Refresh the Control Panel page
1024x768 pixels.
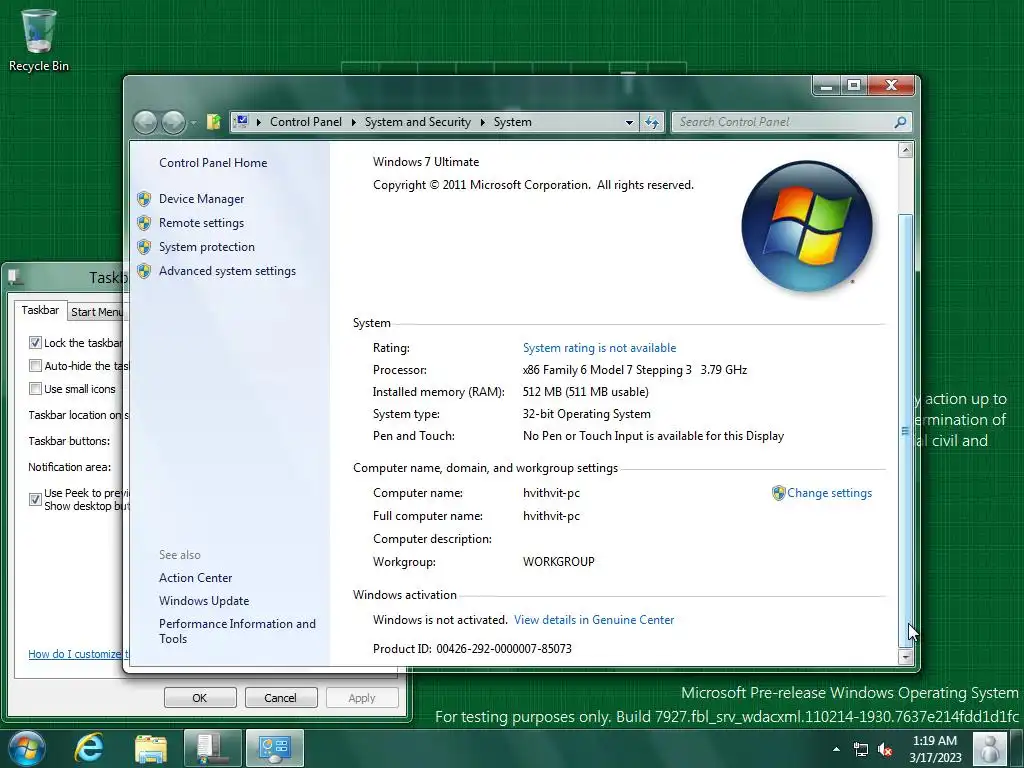click(x=652, y=122)
